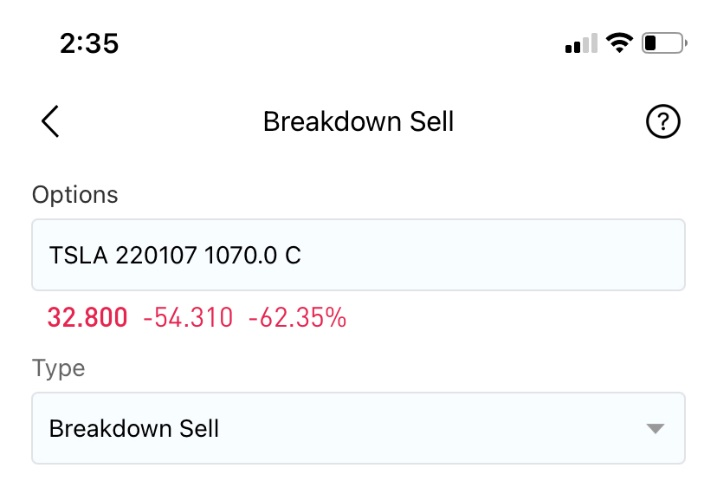Tap the 2:35 clock in status bar

point(89,43)
